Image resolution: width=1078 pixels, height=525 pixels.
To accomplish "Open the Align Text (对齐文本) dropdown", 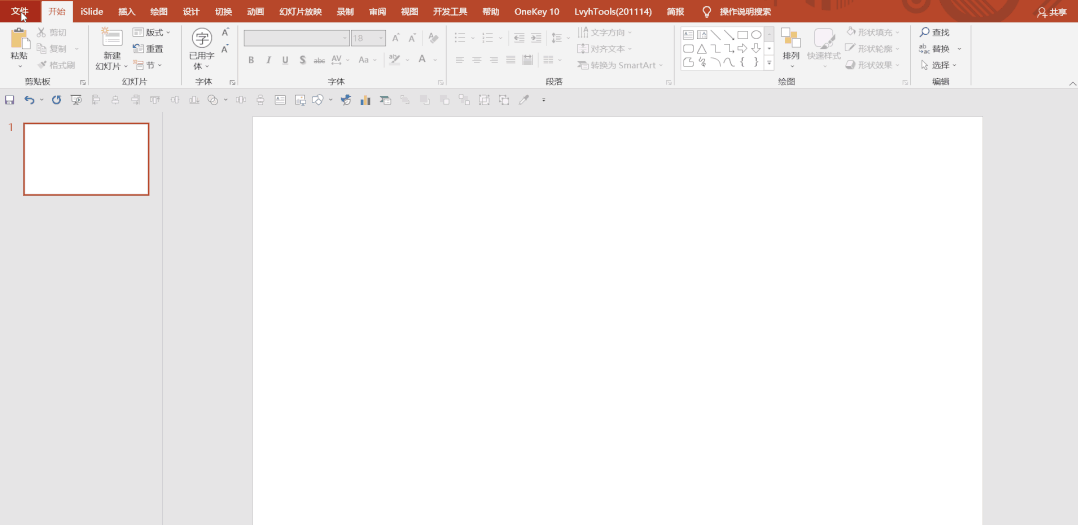I will [605, 49].
